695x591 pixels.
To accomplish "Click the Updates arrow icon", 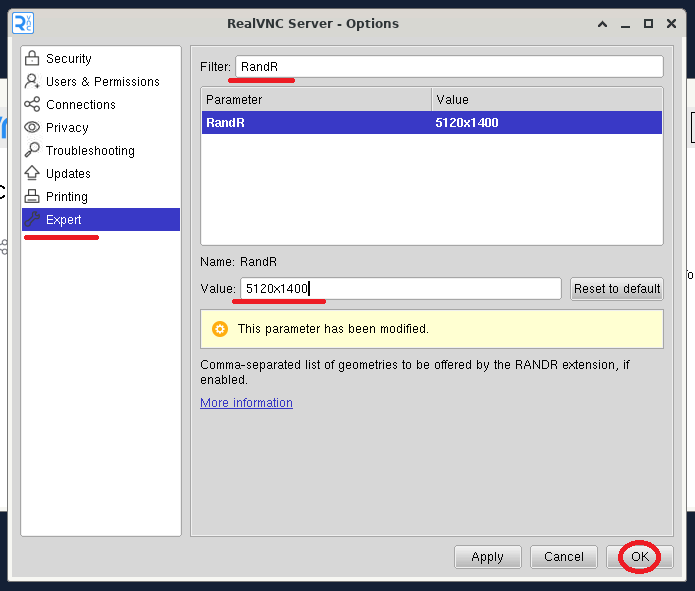I will coord(32,173).
